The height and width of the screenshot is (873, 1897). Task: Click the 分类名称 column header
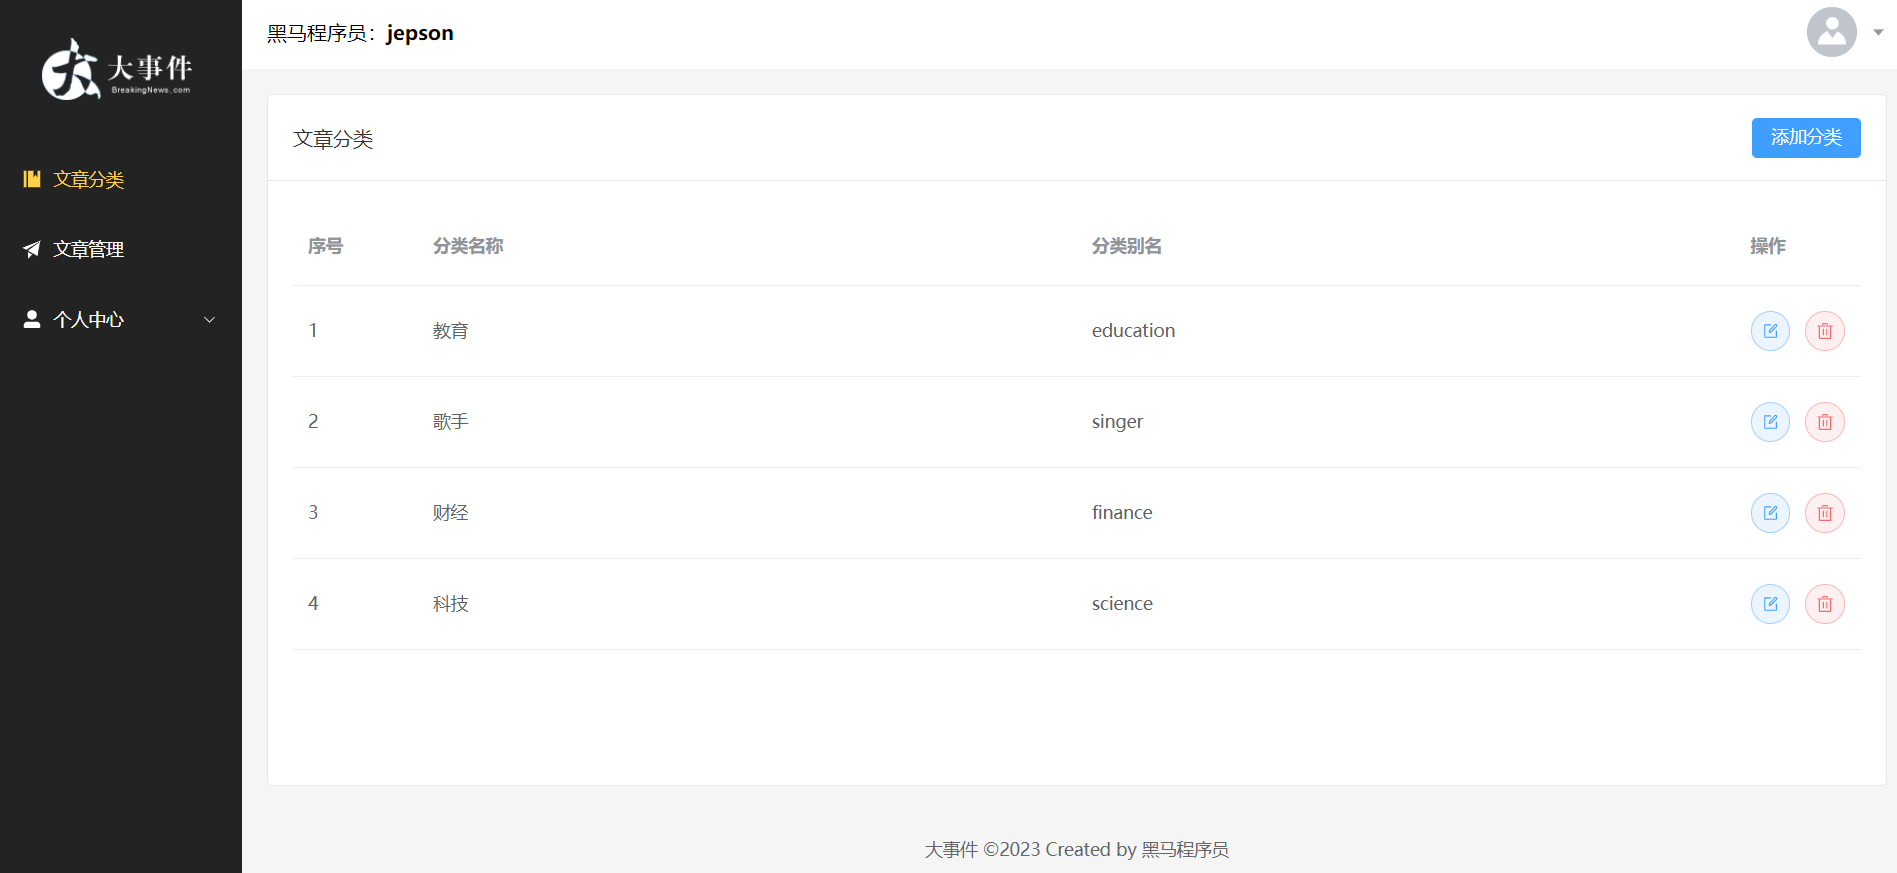[468, 246]
